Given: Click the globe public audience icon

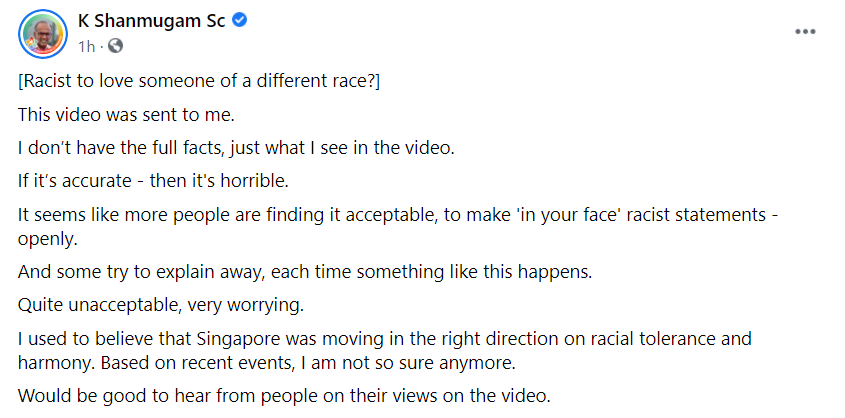Looking at the screenshot, I should point(114,46).
